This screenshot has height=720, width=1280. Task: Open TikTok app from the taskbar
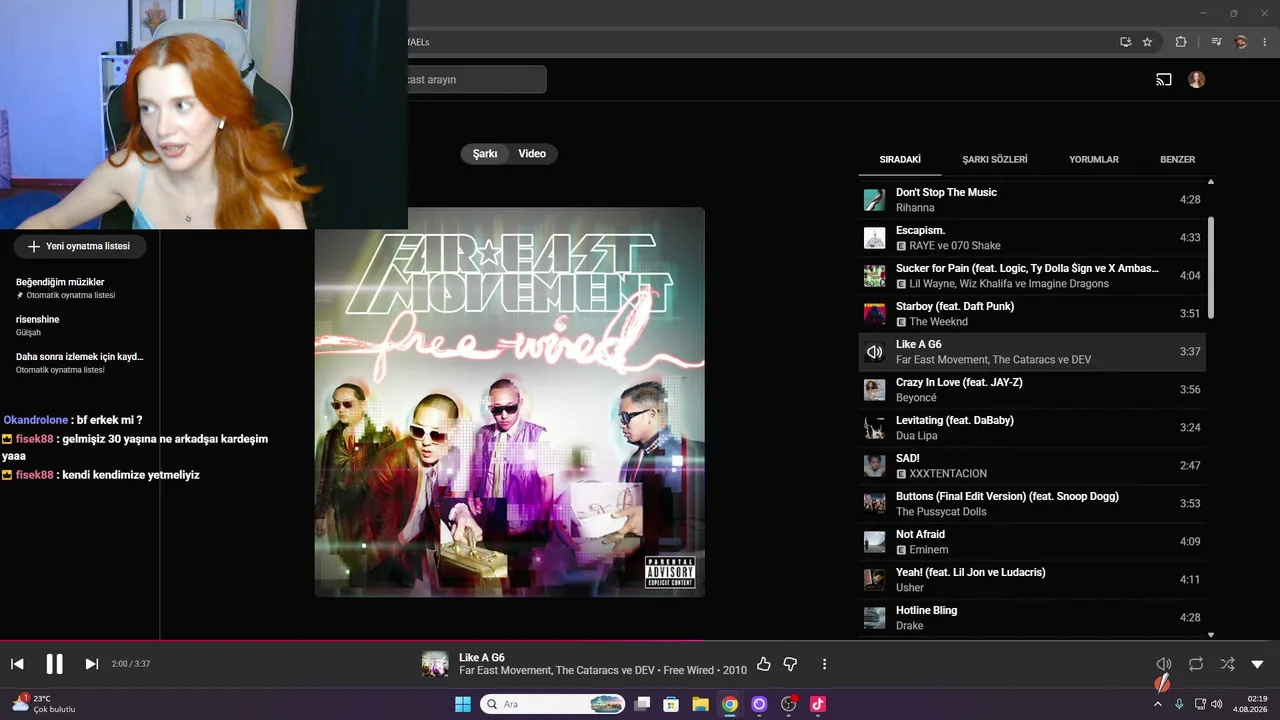coord(817,704)
